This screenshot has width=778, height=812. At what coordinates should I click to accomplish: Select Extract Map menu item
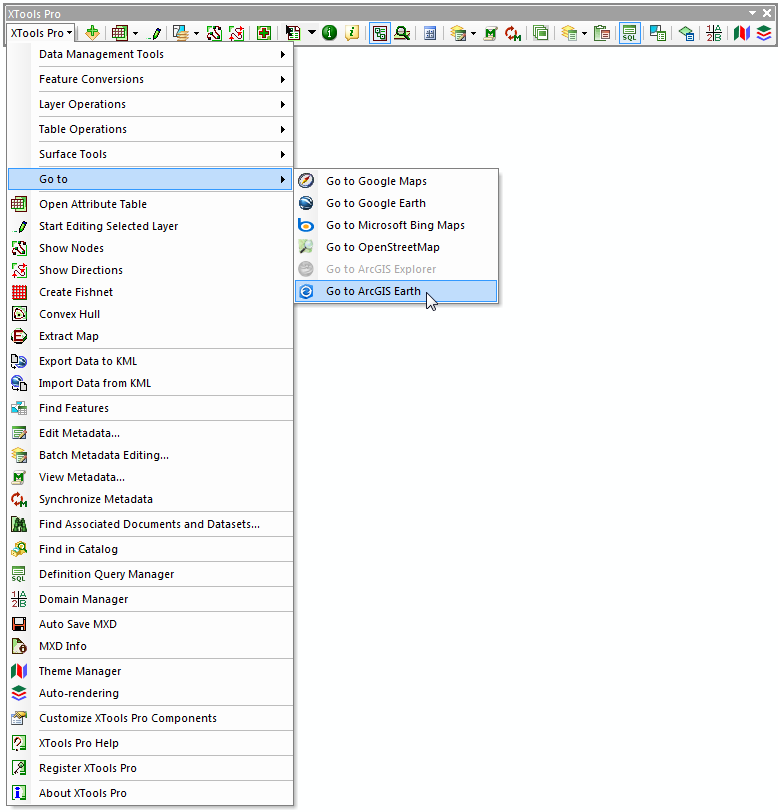point(150,336)
